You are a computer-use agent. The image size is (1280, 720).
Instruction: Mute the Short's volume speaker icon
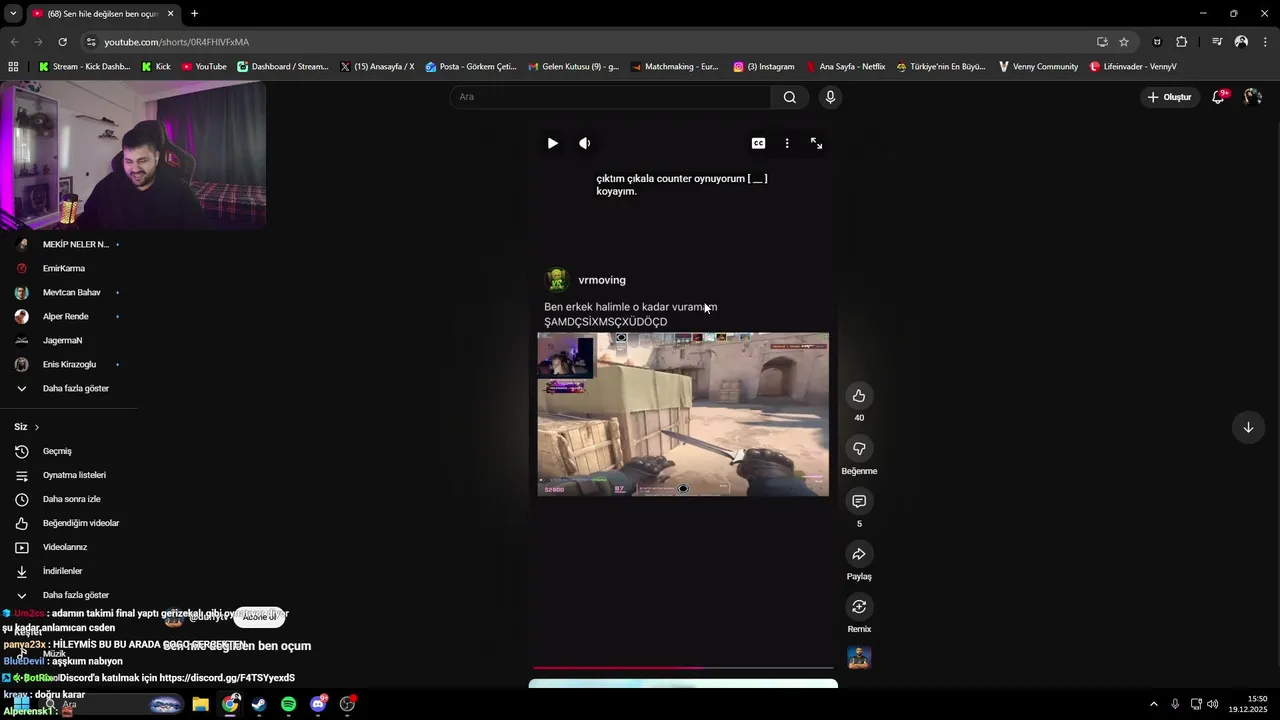click(x=585, y=143)
